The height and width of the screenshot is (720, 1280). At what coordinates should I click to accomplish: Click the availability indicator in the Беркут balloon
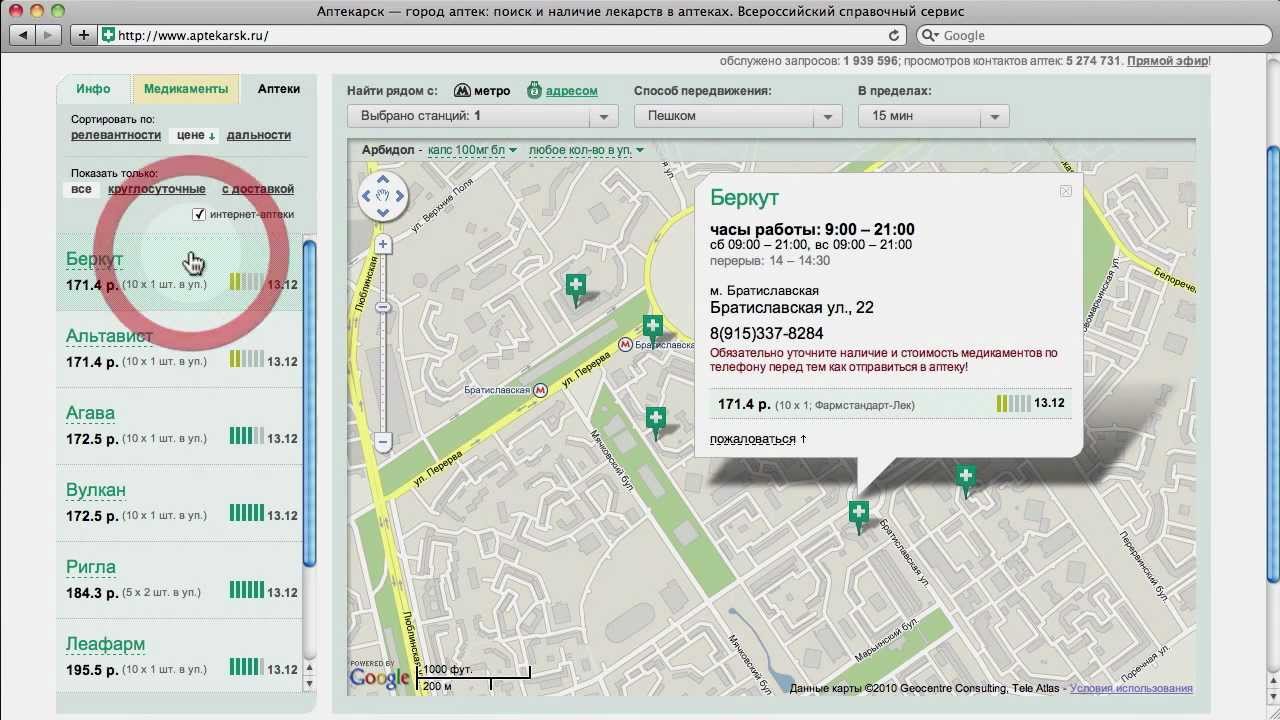[x=1013, y=404]
